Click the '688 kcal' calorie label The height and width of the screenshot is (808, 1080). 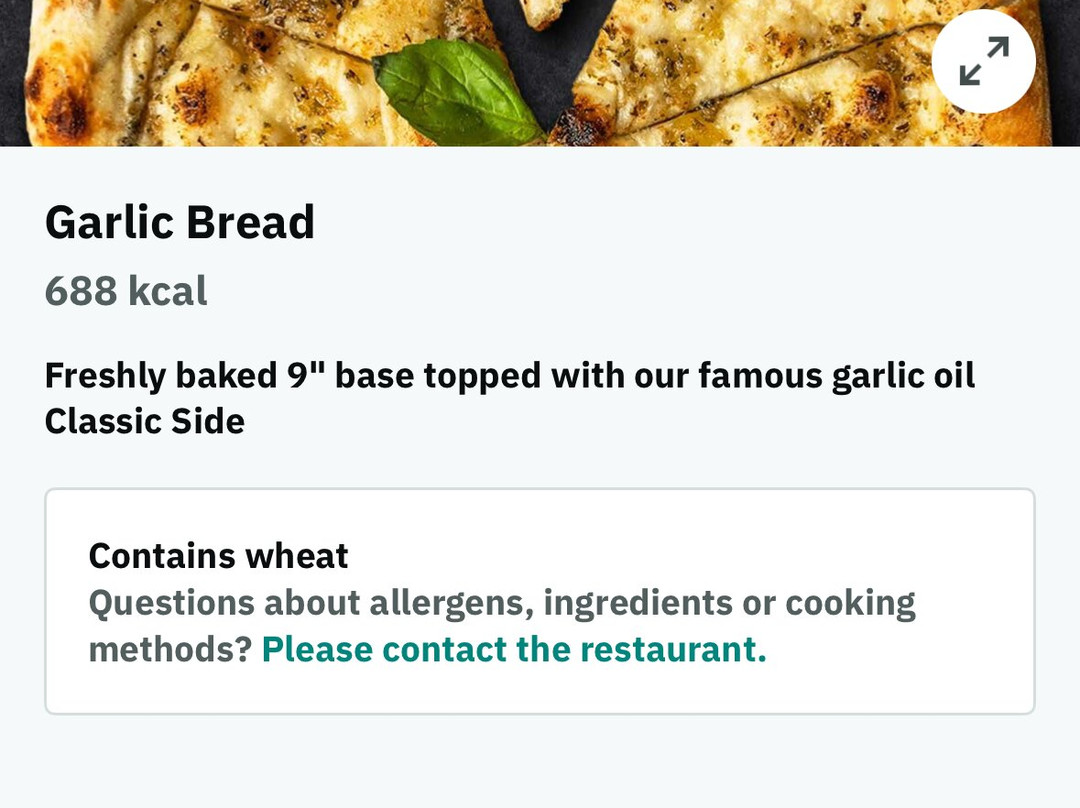tap(126, 291)
